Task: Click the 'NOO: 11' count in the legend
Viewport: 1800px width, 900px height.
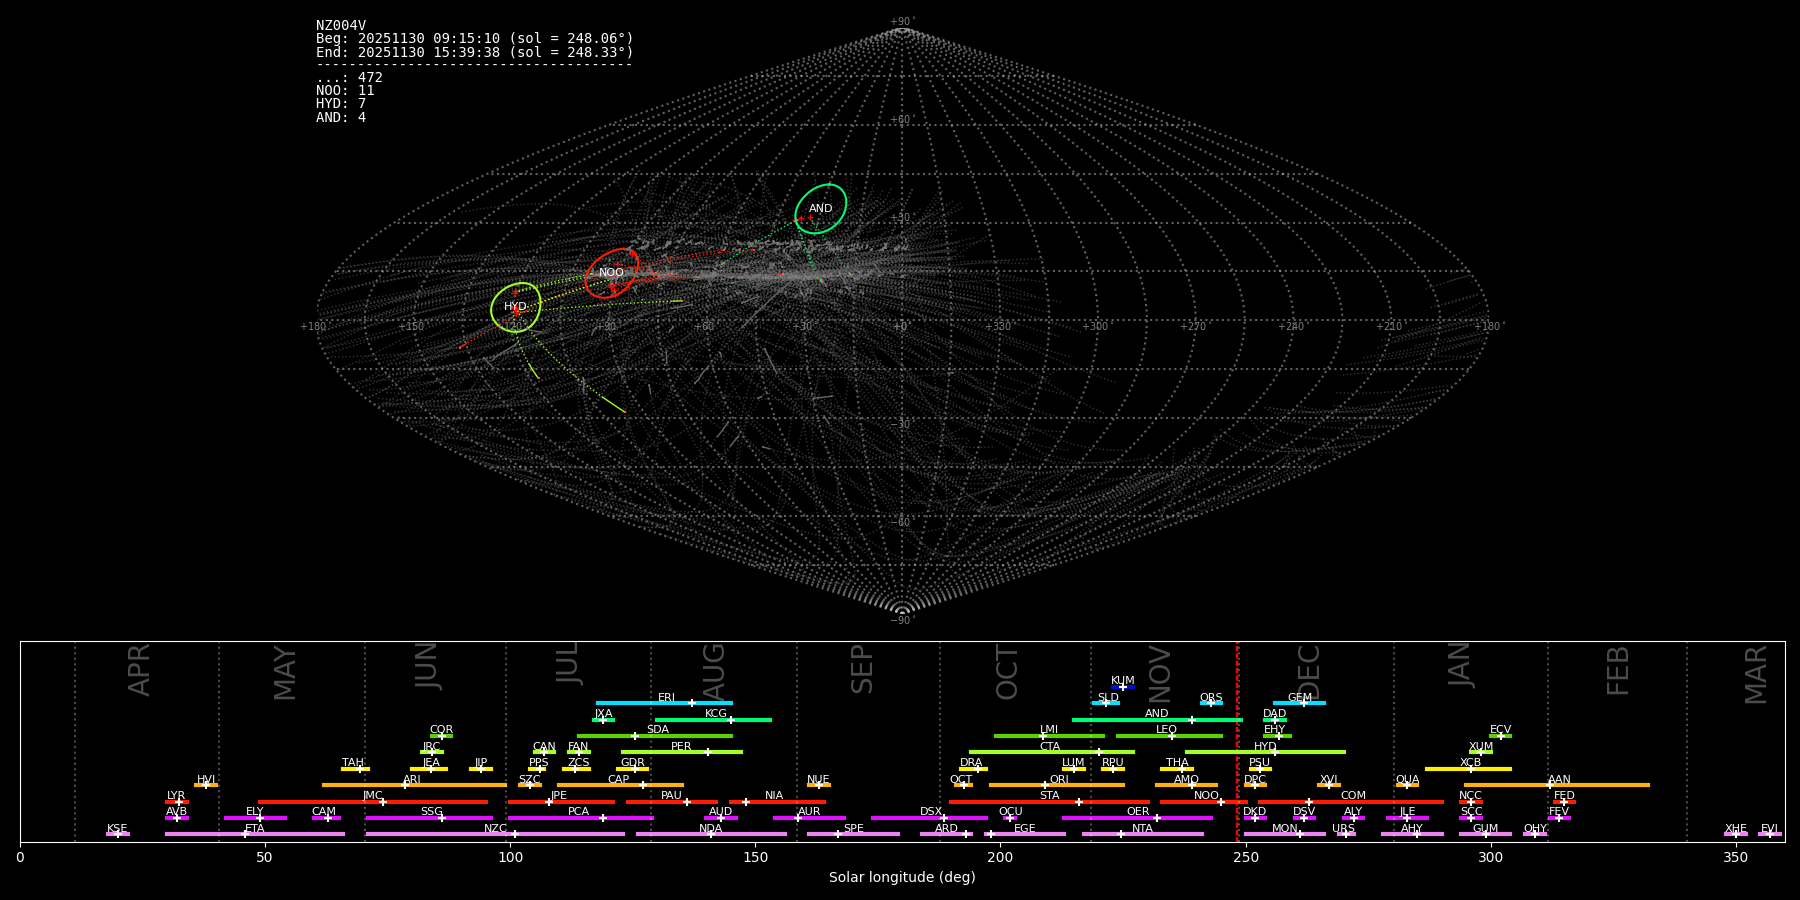Action: click(345, 91)
